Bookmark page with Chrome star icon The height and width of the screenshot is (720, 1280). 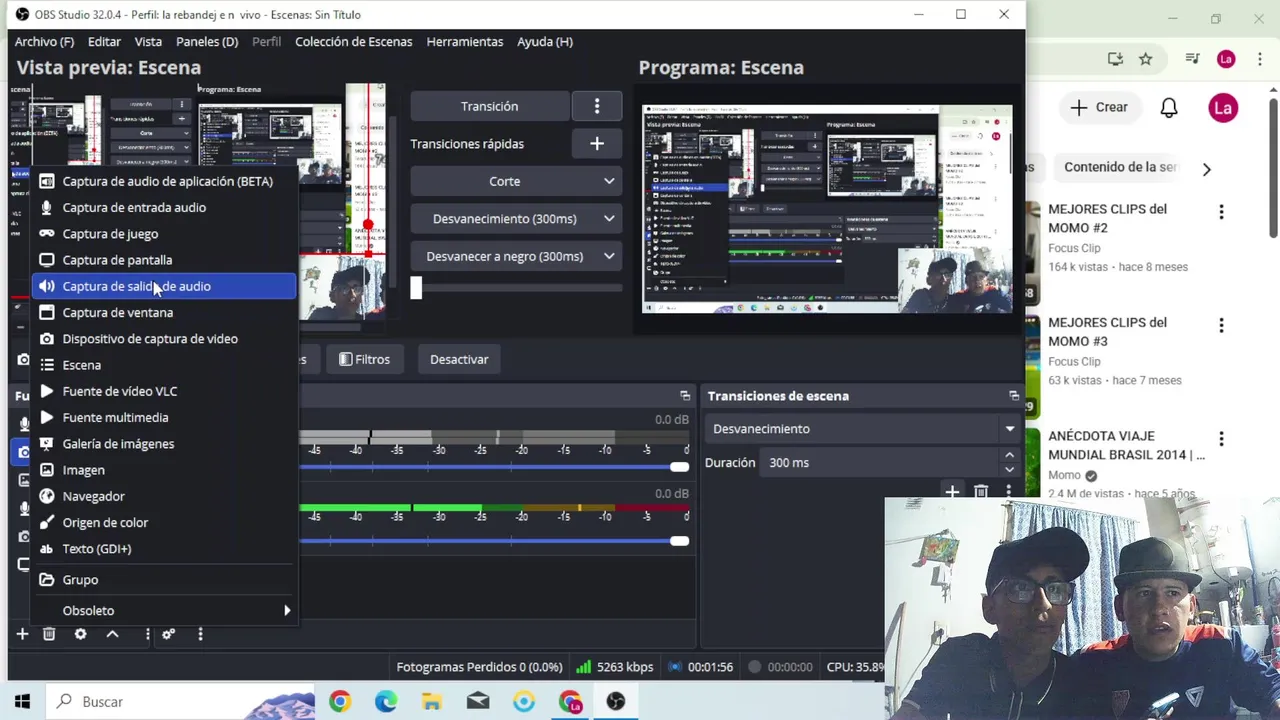click(x=1146, y=59)
